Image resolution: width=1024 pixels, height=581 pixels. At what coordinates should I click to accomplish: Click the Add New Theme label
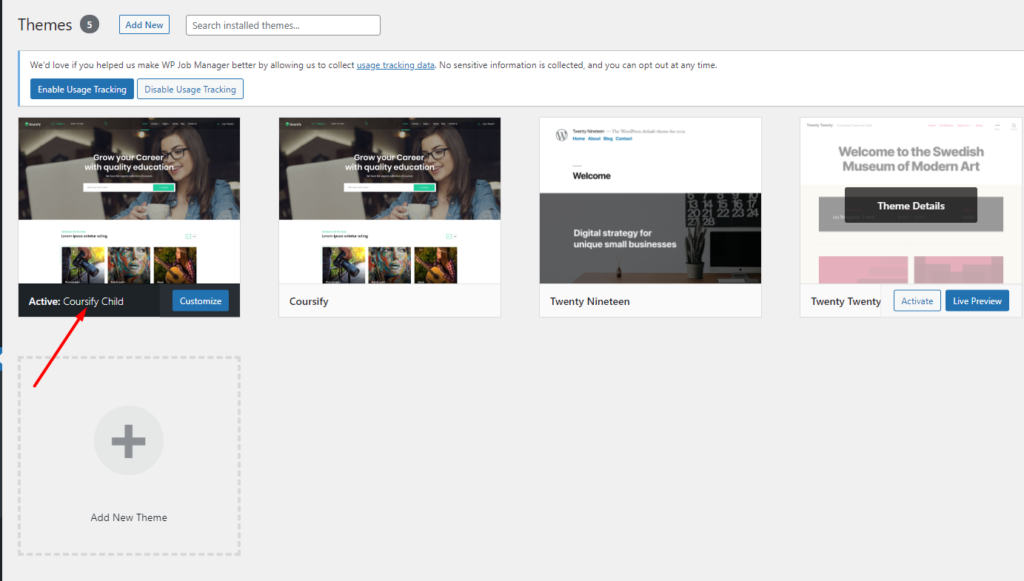(x=129, y=518)
